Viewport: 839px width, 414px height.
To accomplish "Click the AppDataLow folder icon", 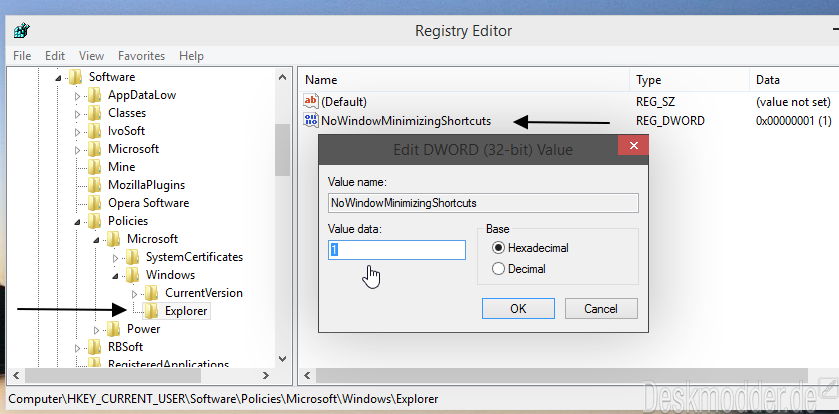I will [x=94, y=95].
